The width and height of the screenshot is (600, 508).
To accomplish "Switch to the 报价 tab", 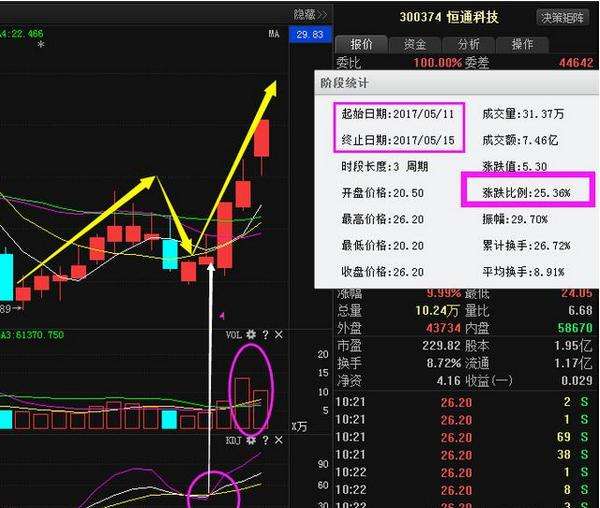I will pyautogui.click(x=360, y=45).
